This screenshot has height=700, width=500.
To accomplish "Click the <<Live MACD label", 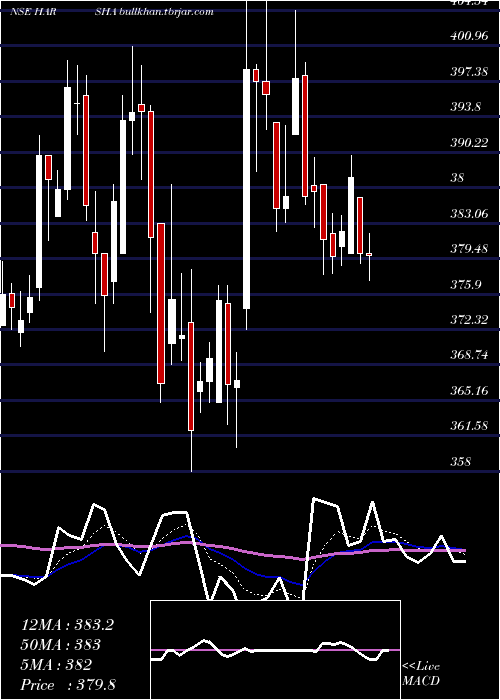I will pos(421,674).
